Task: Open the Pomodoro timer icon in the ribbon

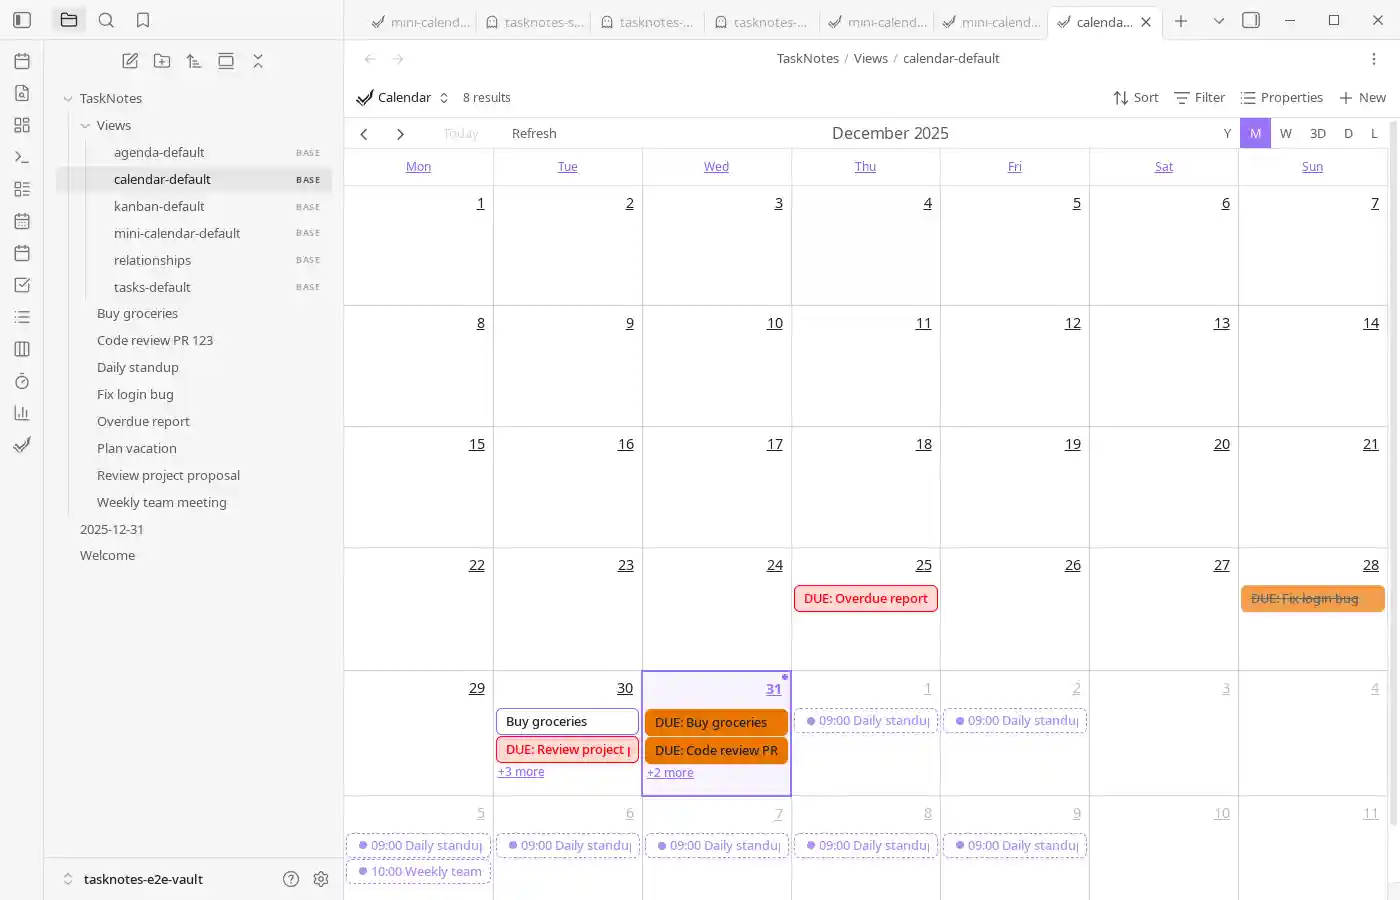Action: click(x=22, y=381)
